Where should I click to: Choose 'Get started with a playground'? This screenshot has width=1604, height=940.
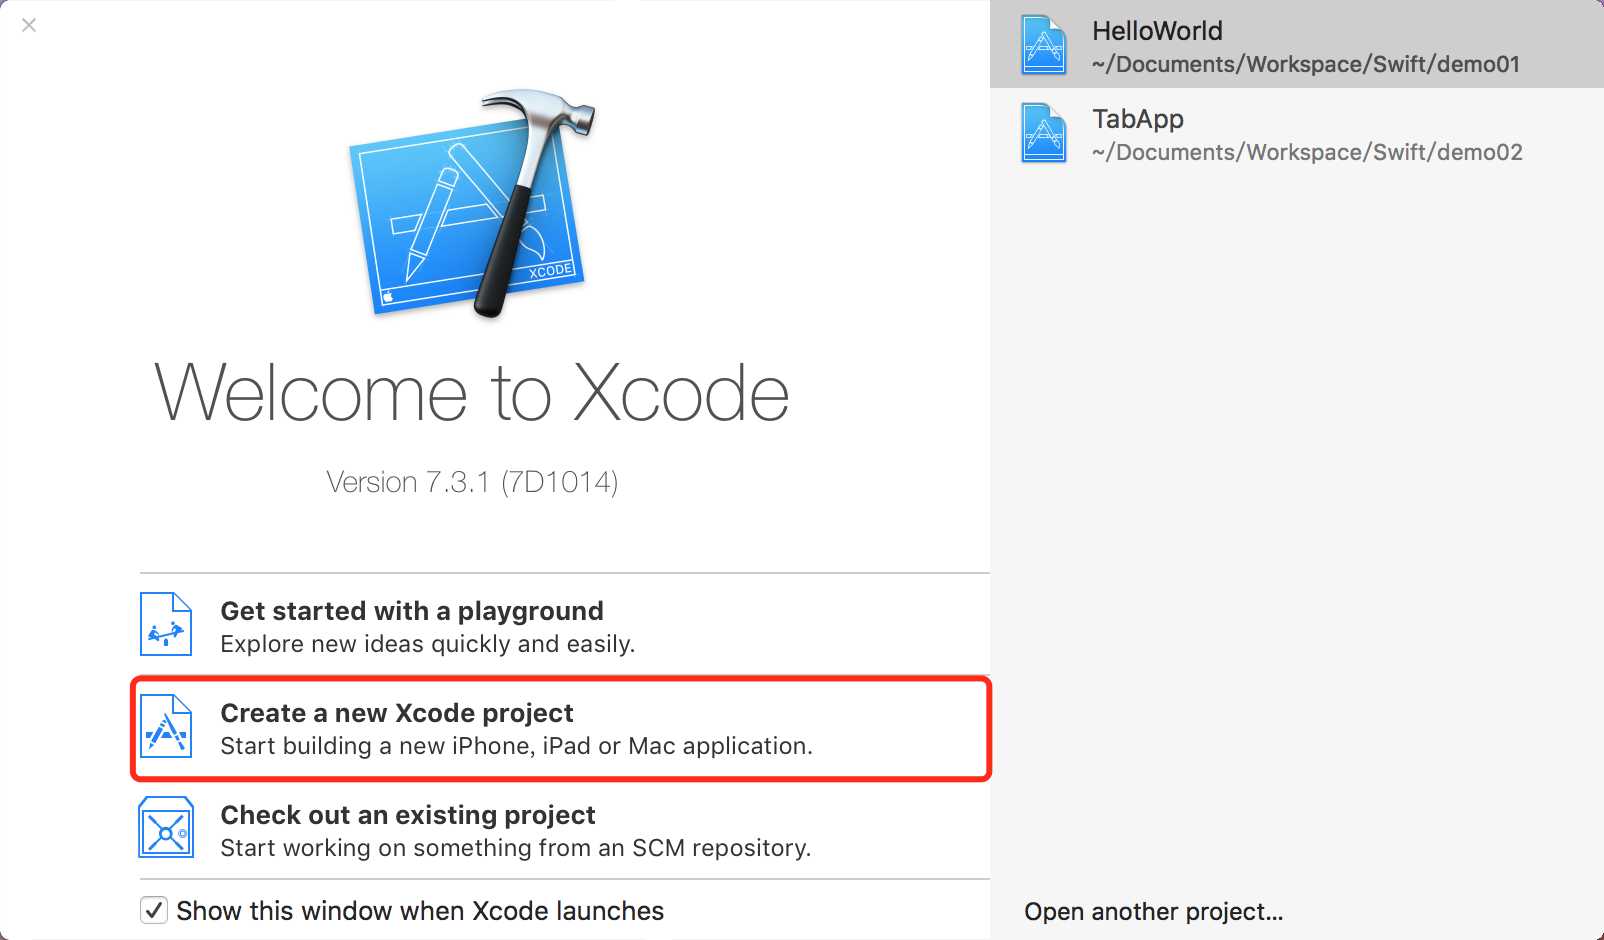tap(412, 611)
